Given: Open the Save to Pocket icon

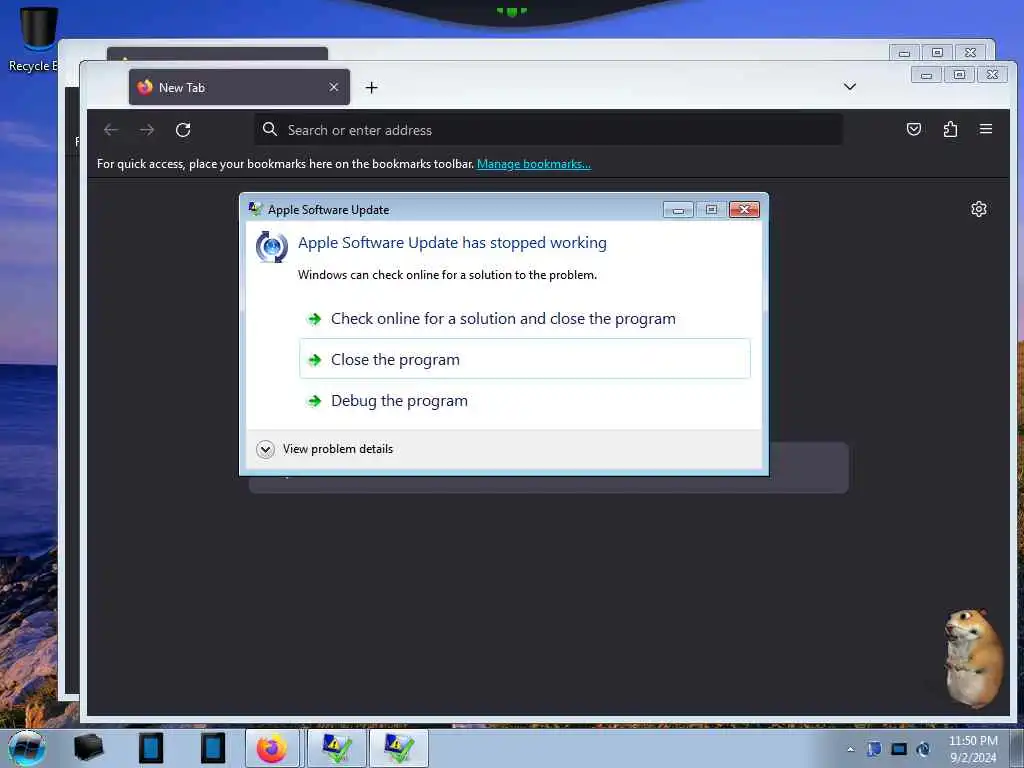Looking at the screenshot, I should (914, 129).
